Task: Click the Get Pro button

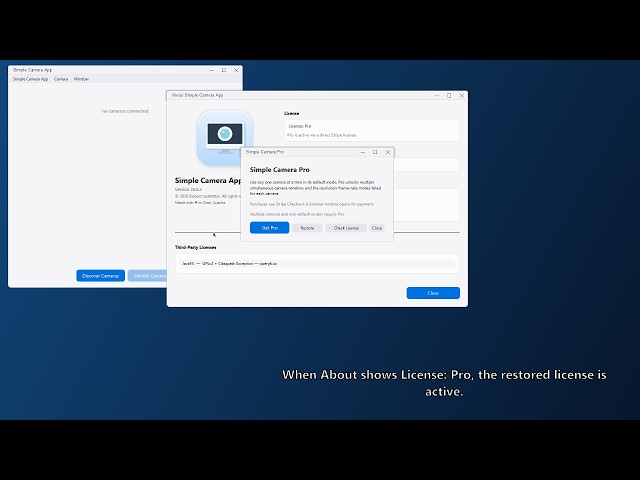Action: point(269,228)
